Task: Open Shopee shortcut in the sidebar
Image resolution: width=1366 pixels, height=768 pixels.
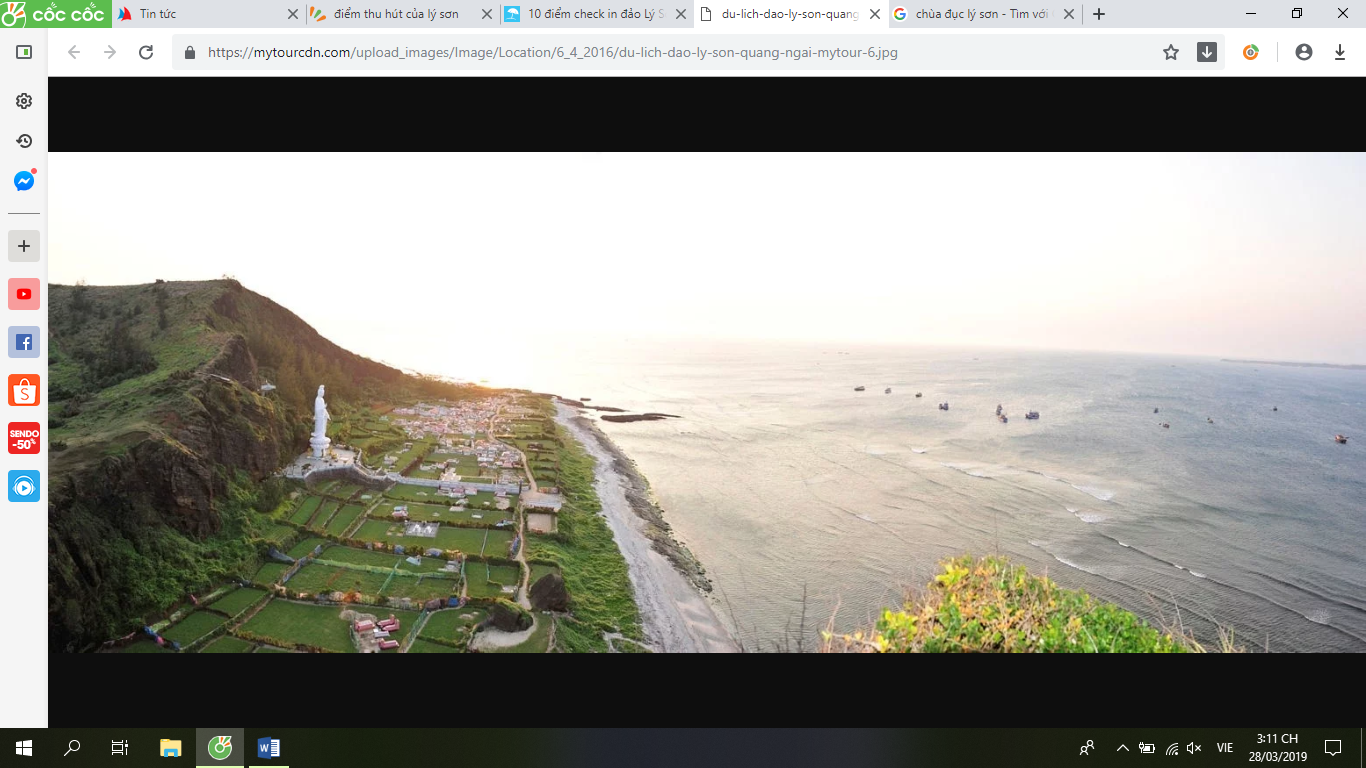Action: [x=24, y=390]
